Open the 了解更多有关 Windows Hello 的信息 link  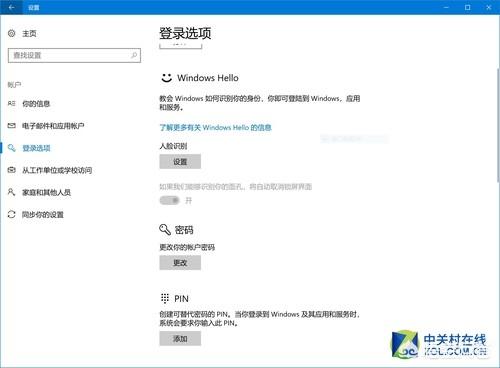215,127
